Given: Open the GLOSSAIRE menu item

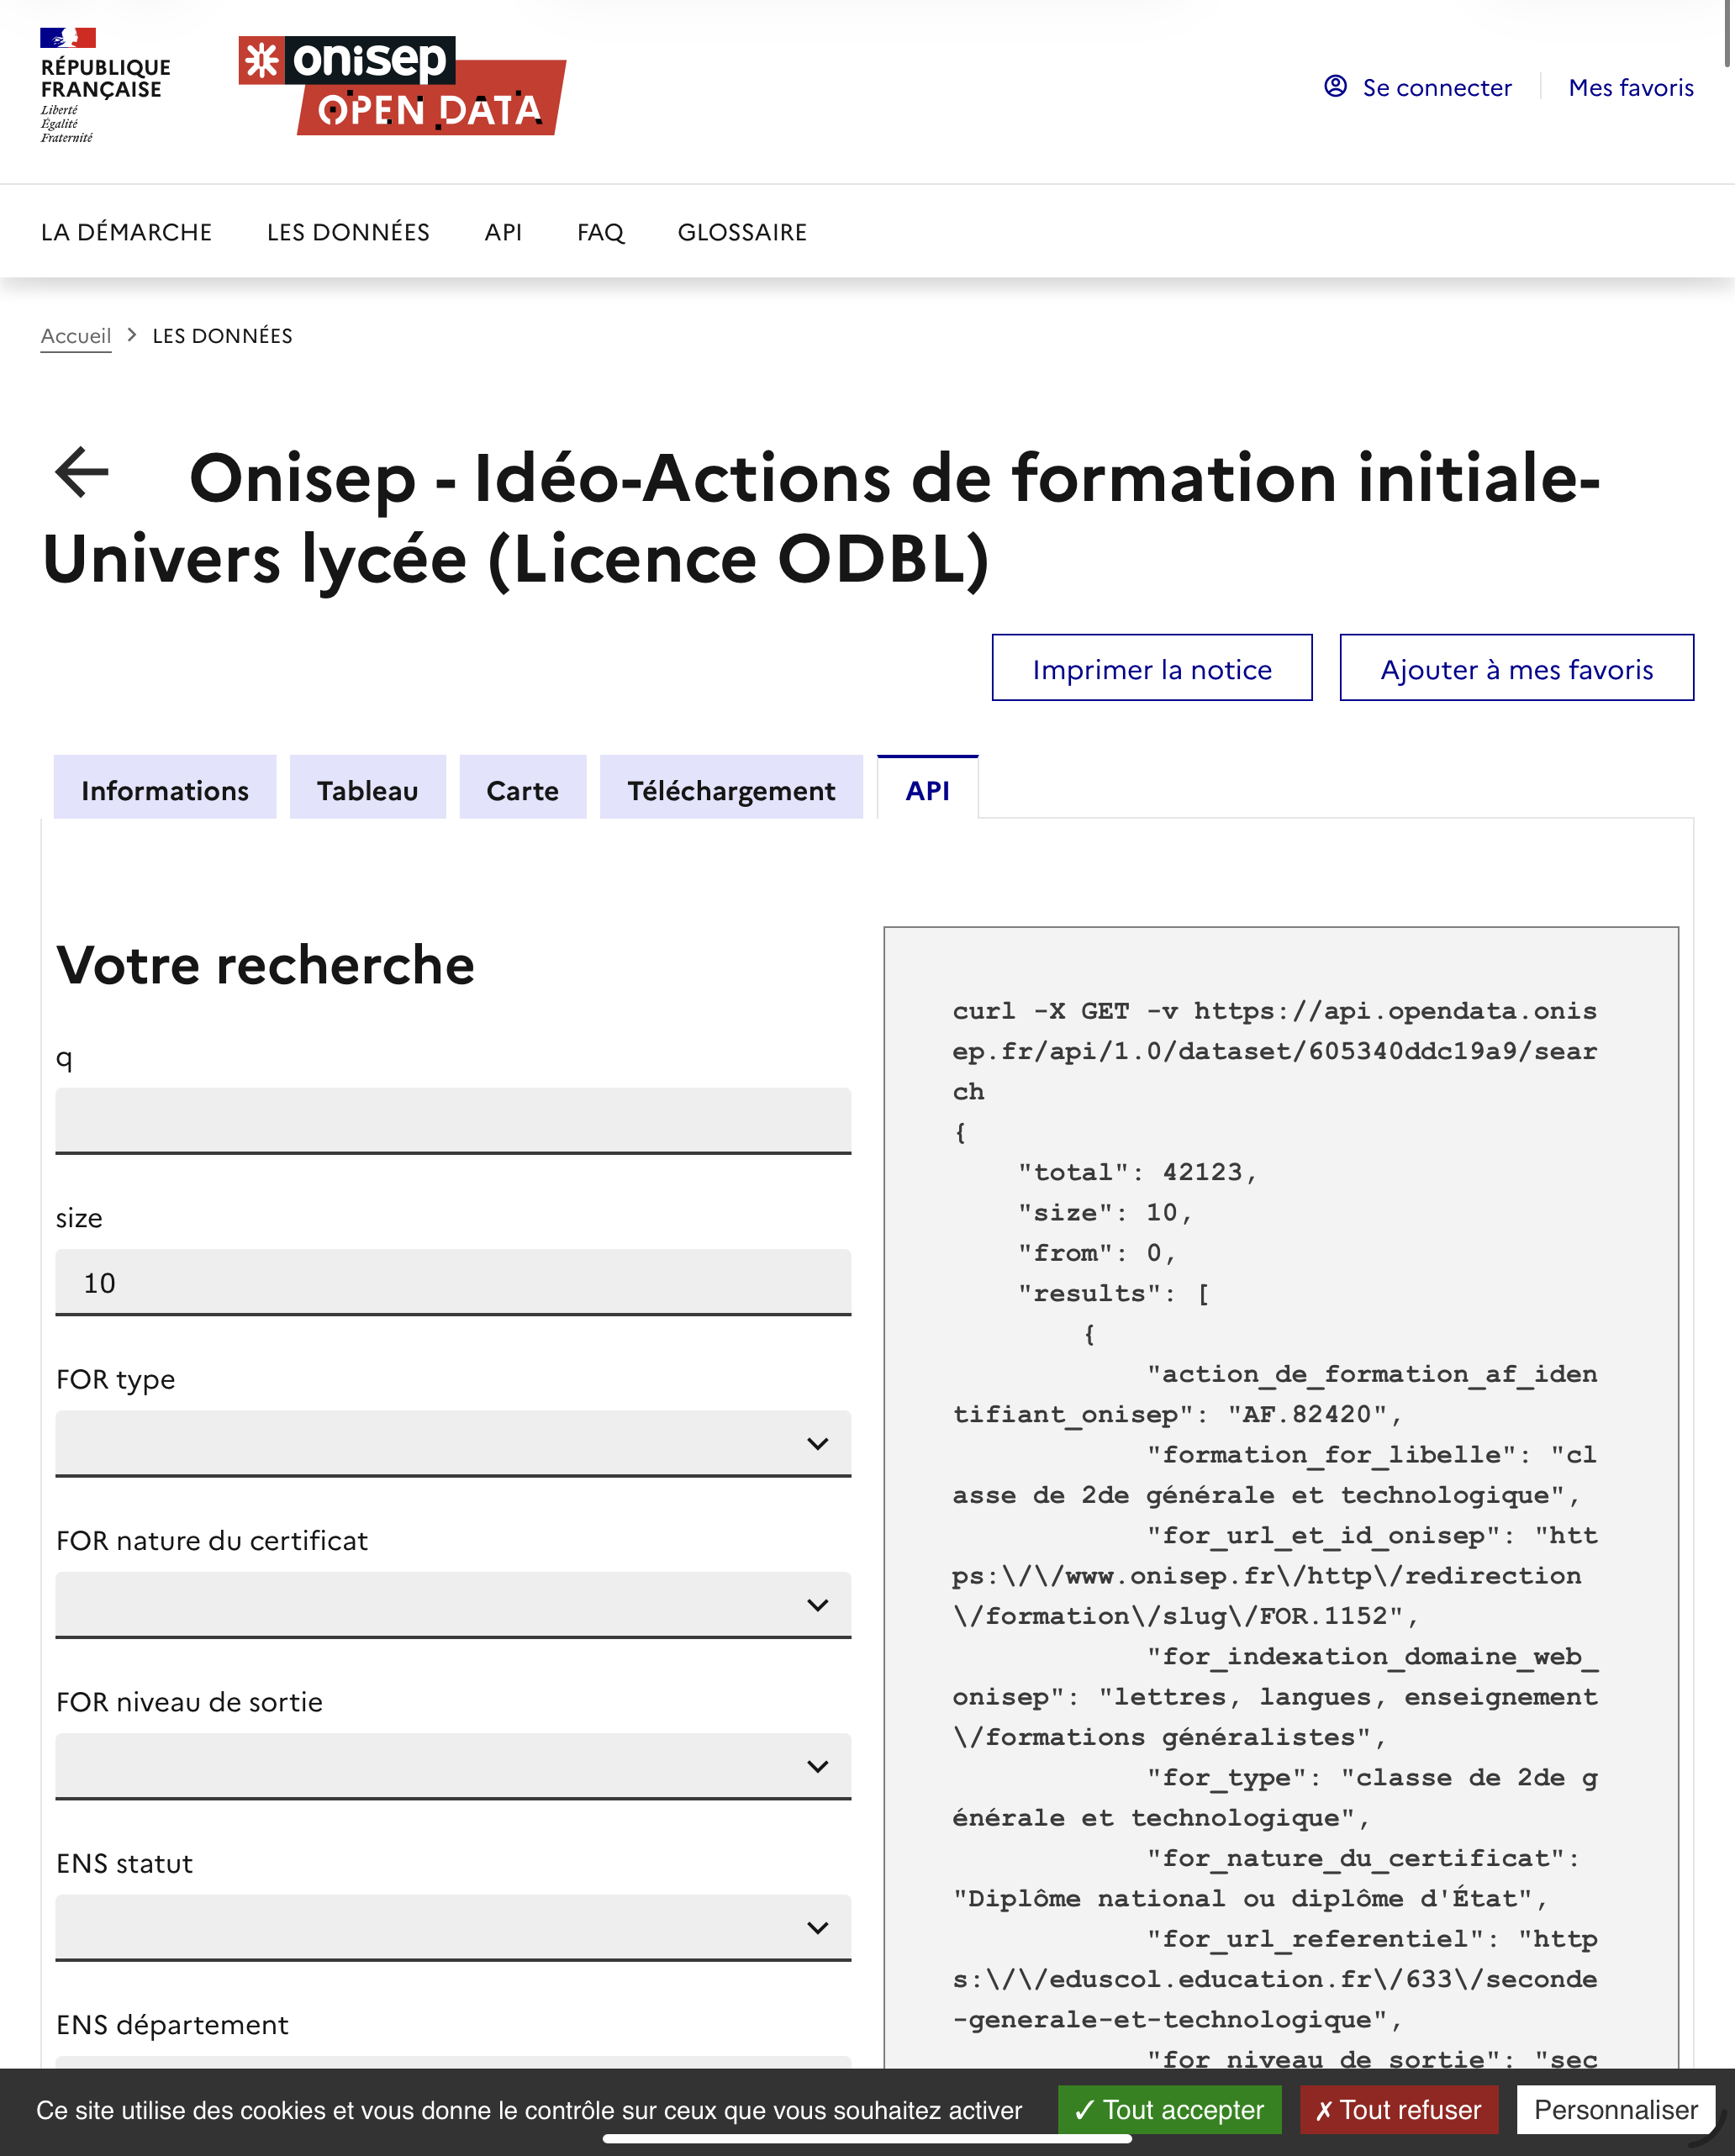Looking at the screenshot, I should 742,232.
